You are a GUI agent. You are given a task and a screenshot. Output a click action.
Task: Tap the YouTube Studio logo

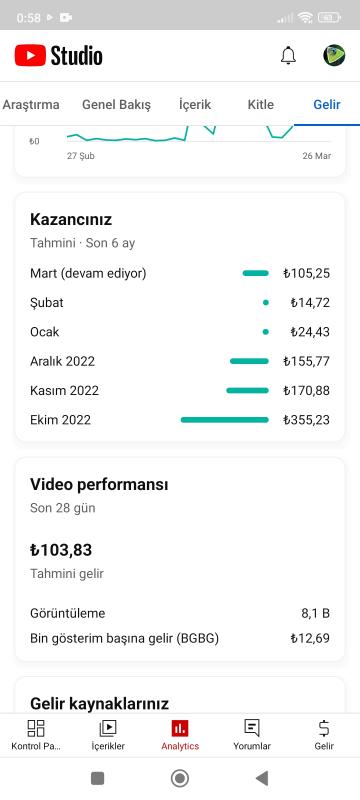(x=59, y=55)
